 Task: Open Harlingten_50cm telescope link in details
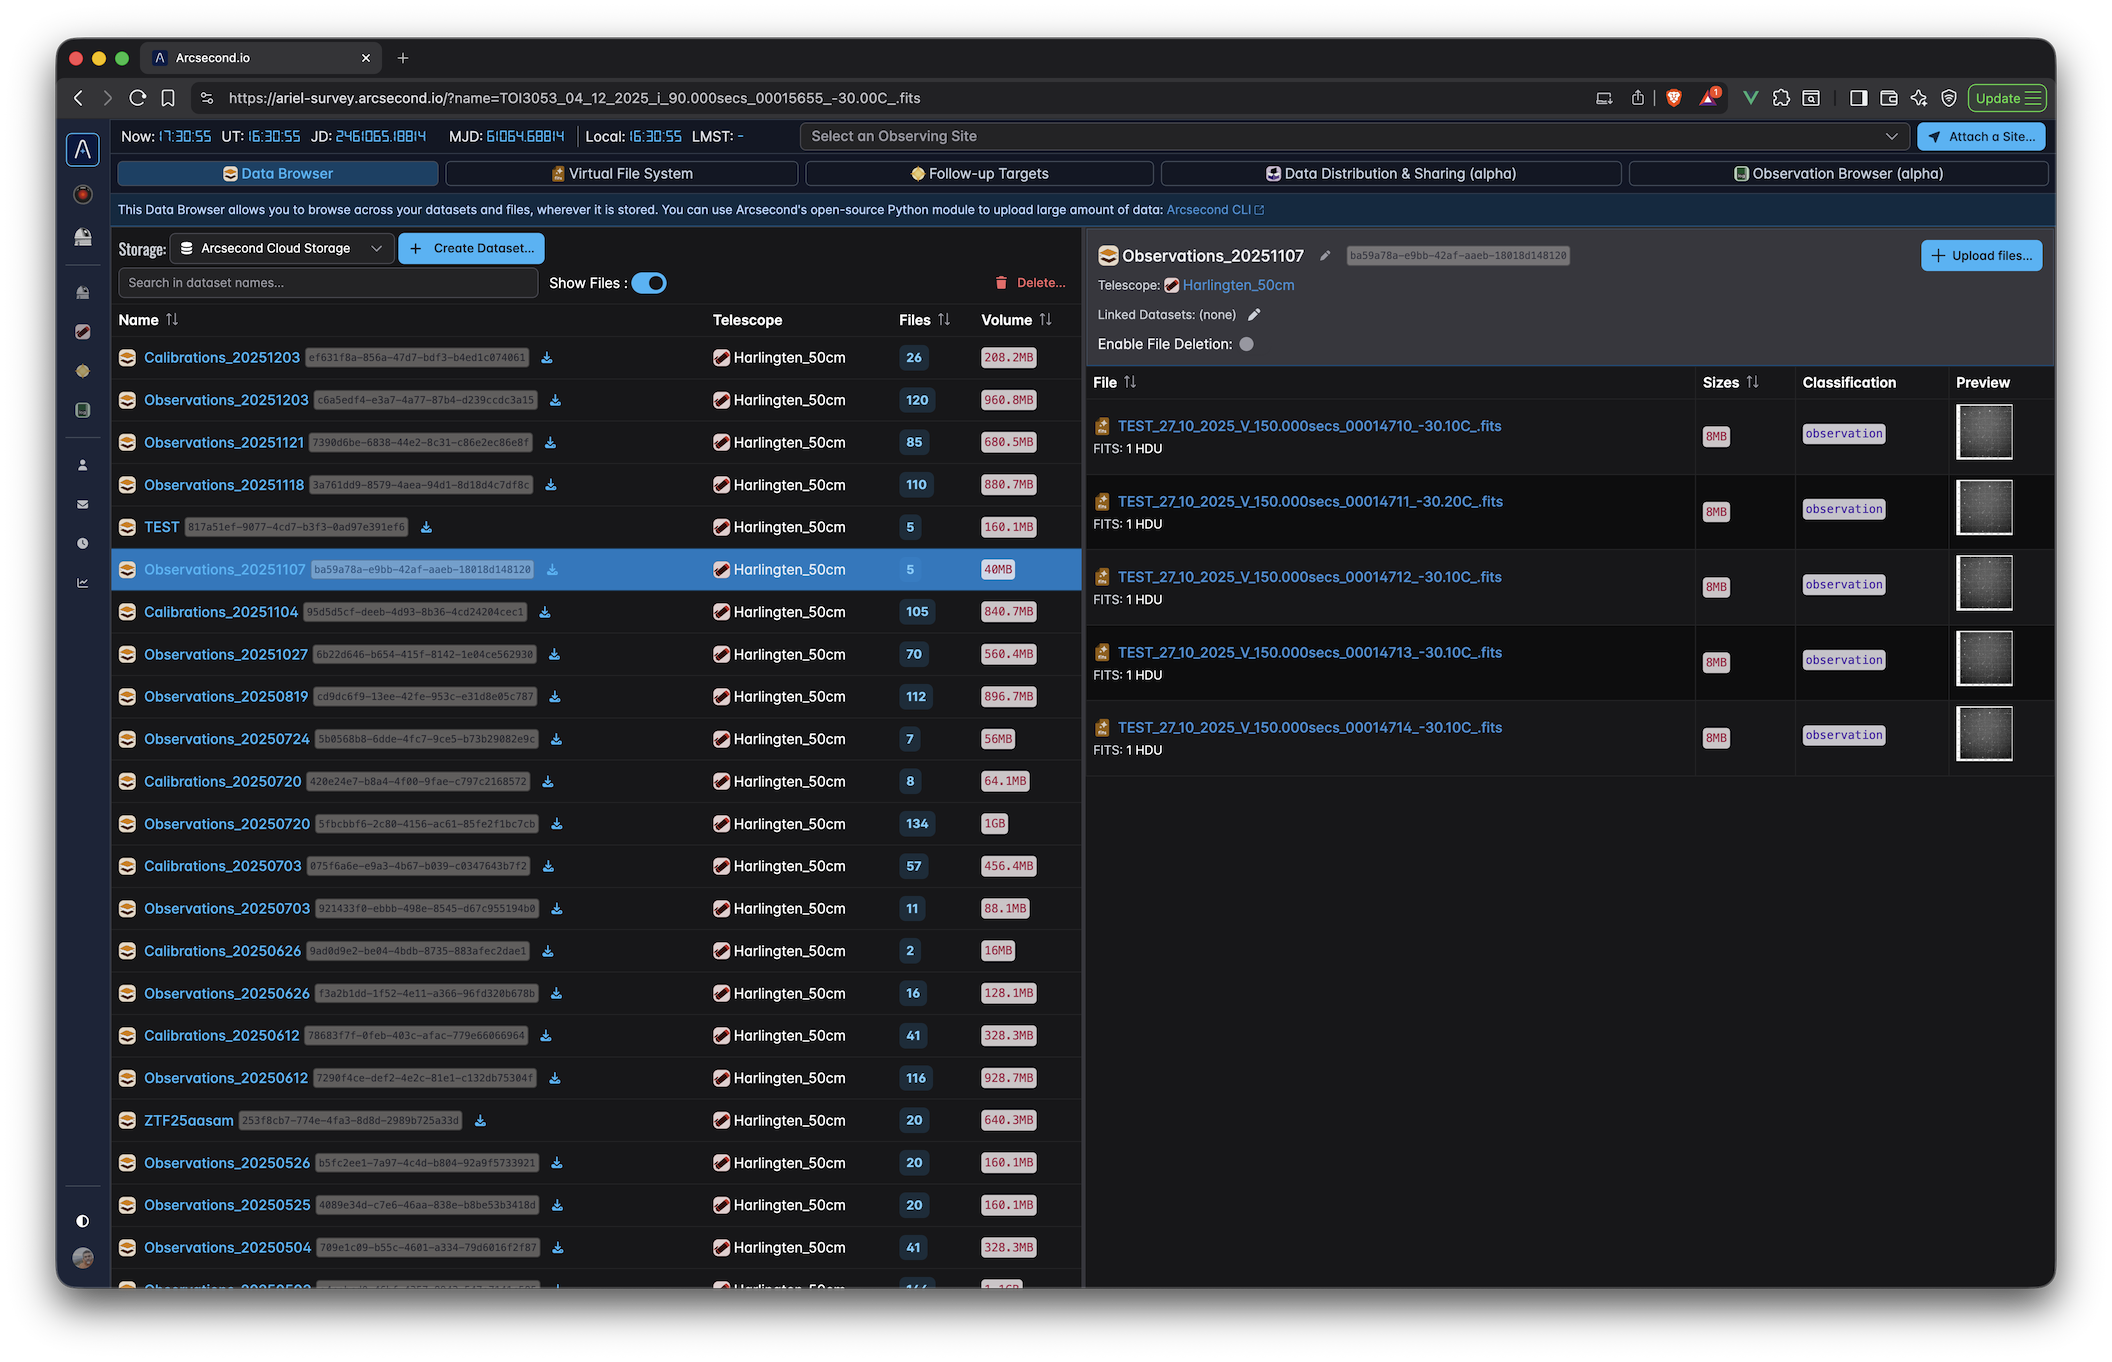coord(1238,286)
